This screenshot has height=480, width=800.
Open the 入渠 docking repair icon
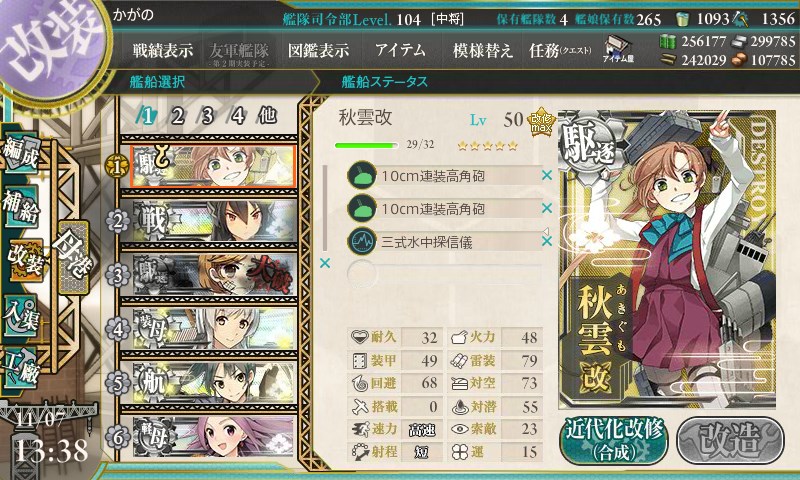21,316
